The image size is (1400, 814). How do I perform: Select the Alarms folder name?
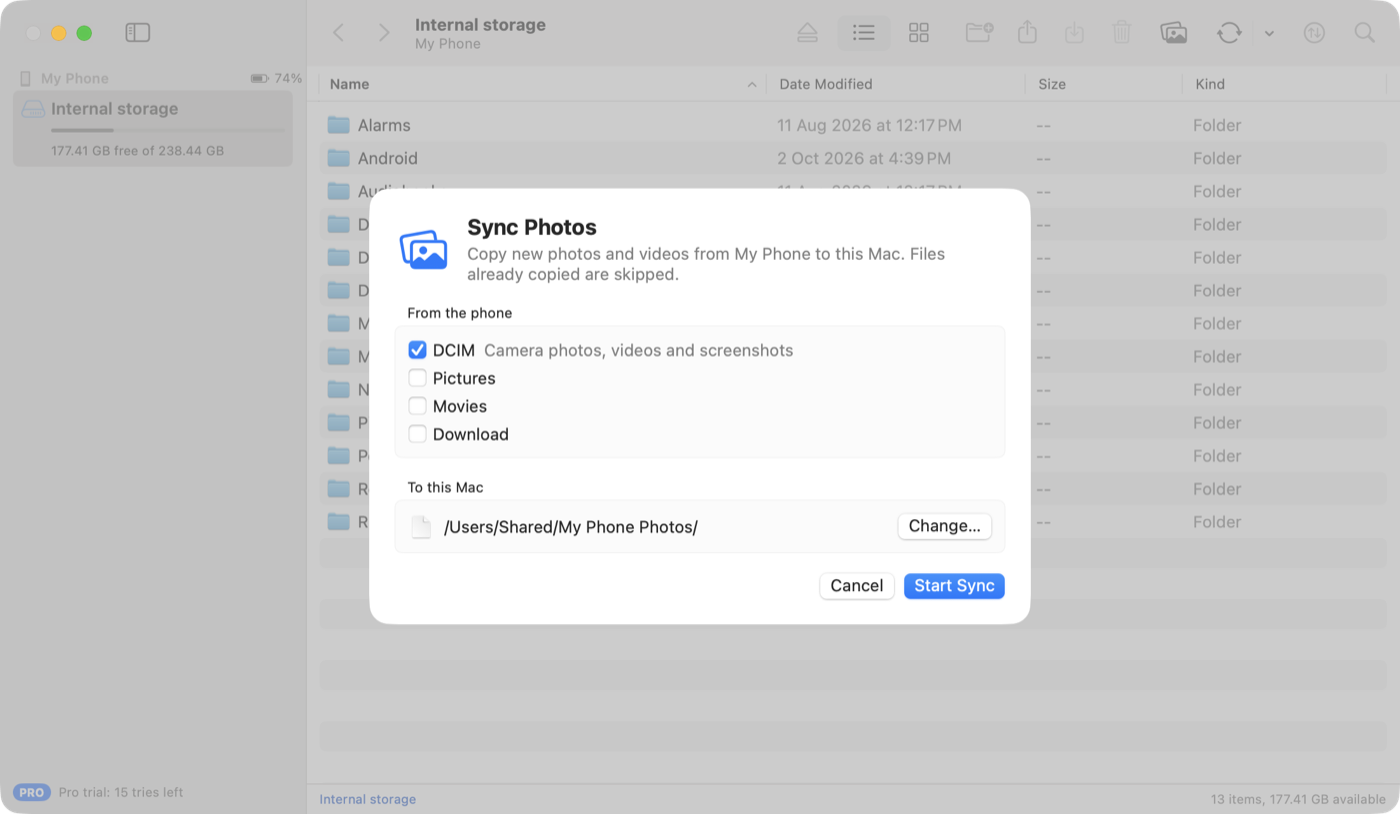(x=384, y=125)
